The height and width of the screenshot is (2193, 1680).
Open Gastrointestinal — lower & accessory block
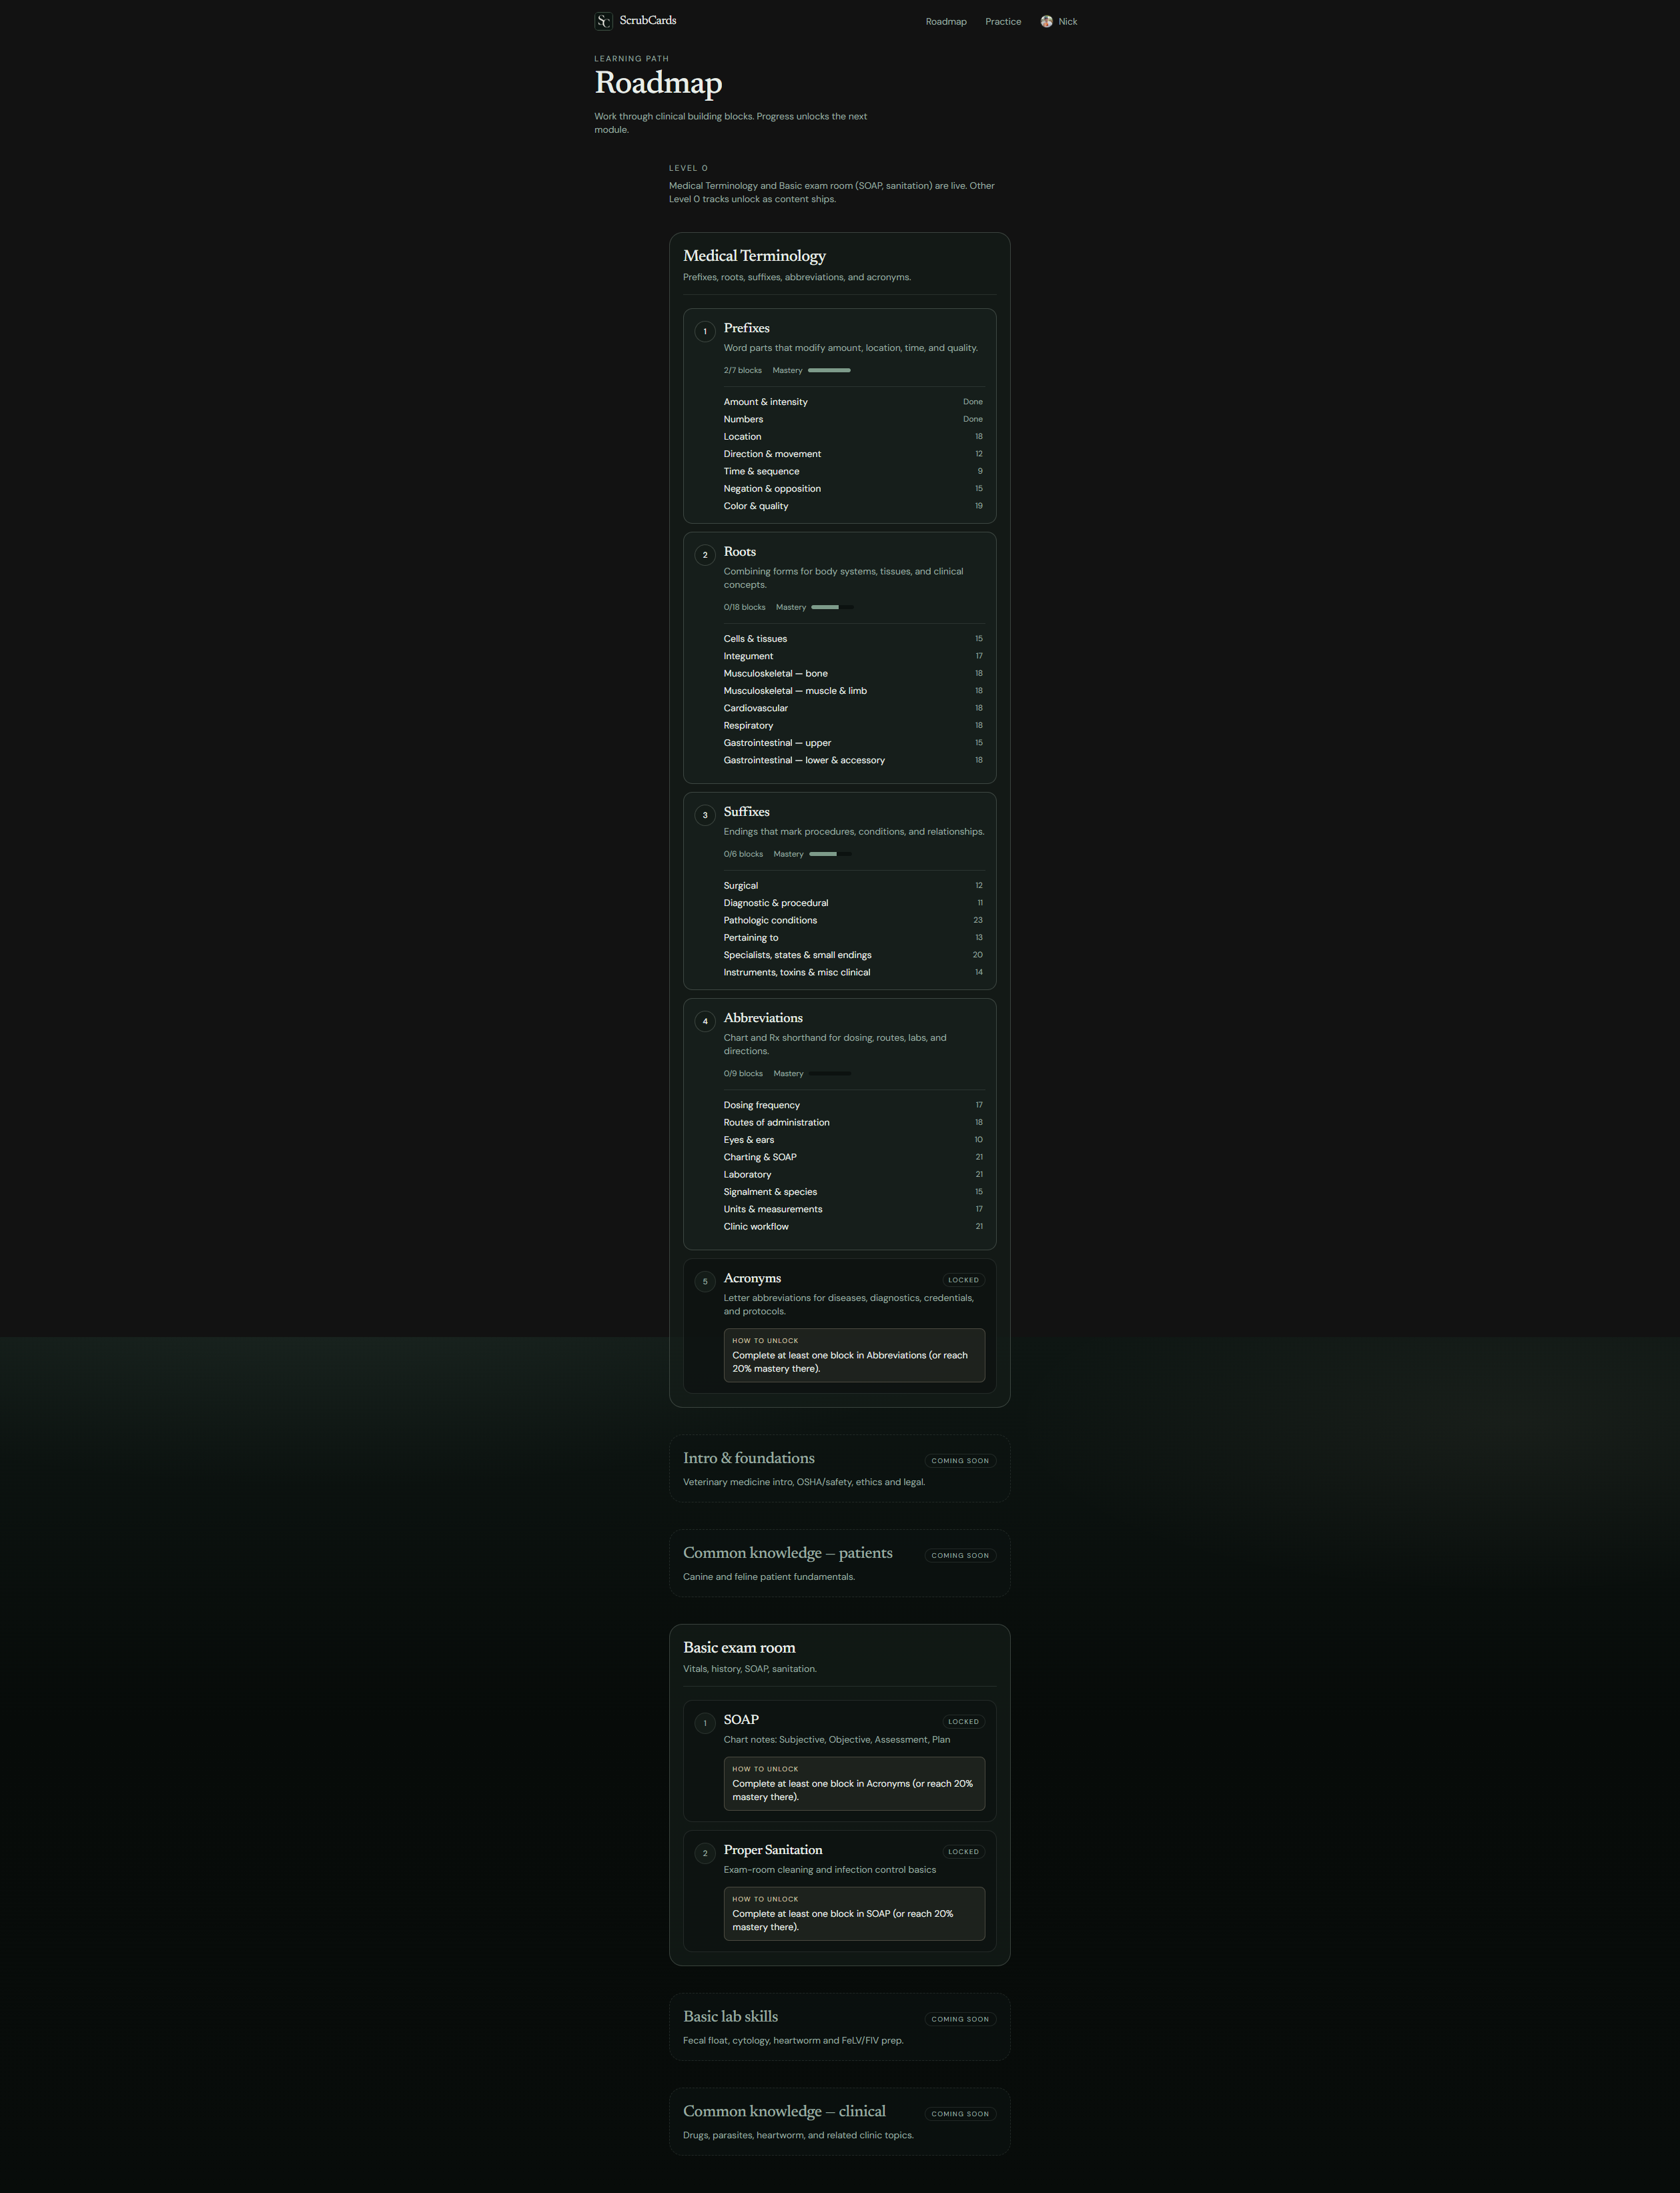[x=853, y=760]
